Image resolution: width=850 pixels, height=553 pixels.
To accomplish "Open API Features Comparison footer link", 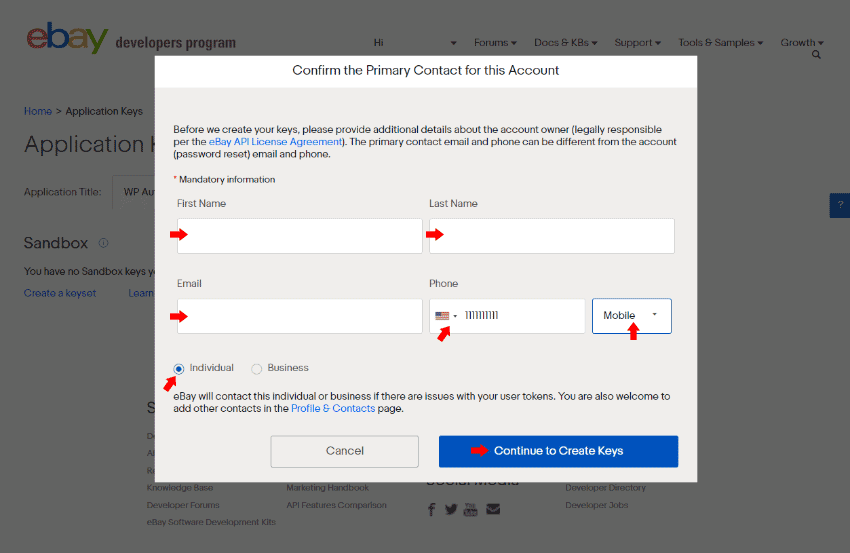I will (x=336, y=505).
